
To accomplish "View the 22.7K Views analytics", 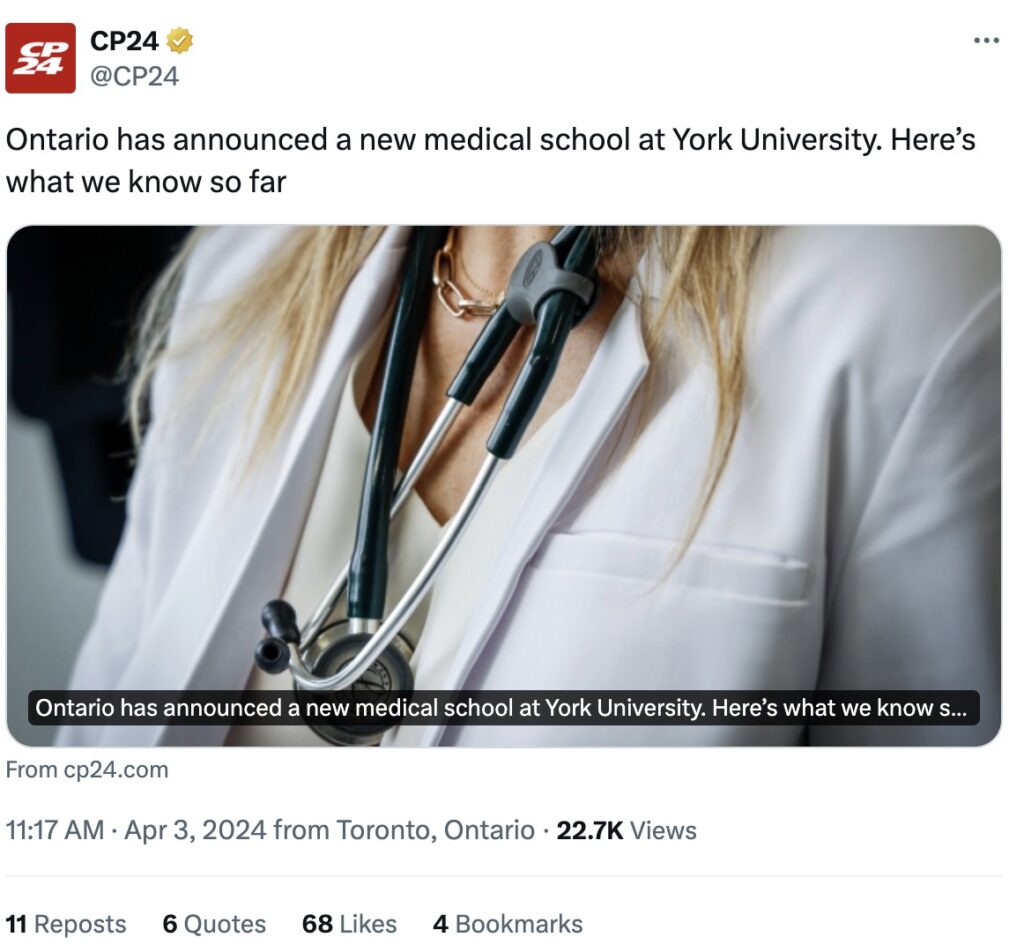I will coord(626,830).
